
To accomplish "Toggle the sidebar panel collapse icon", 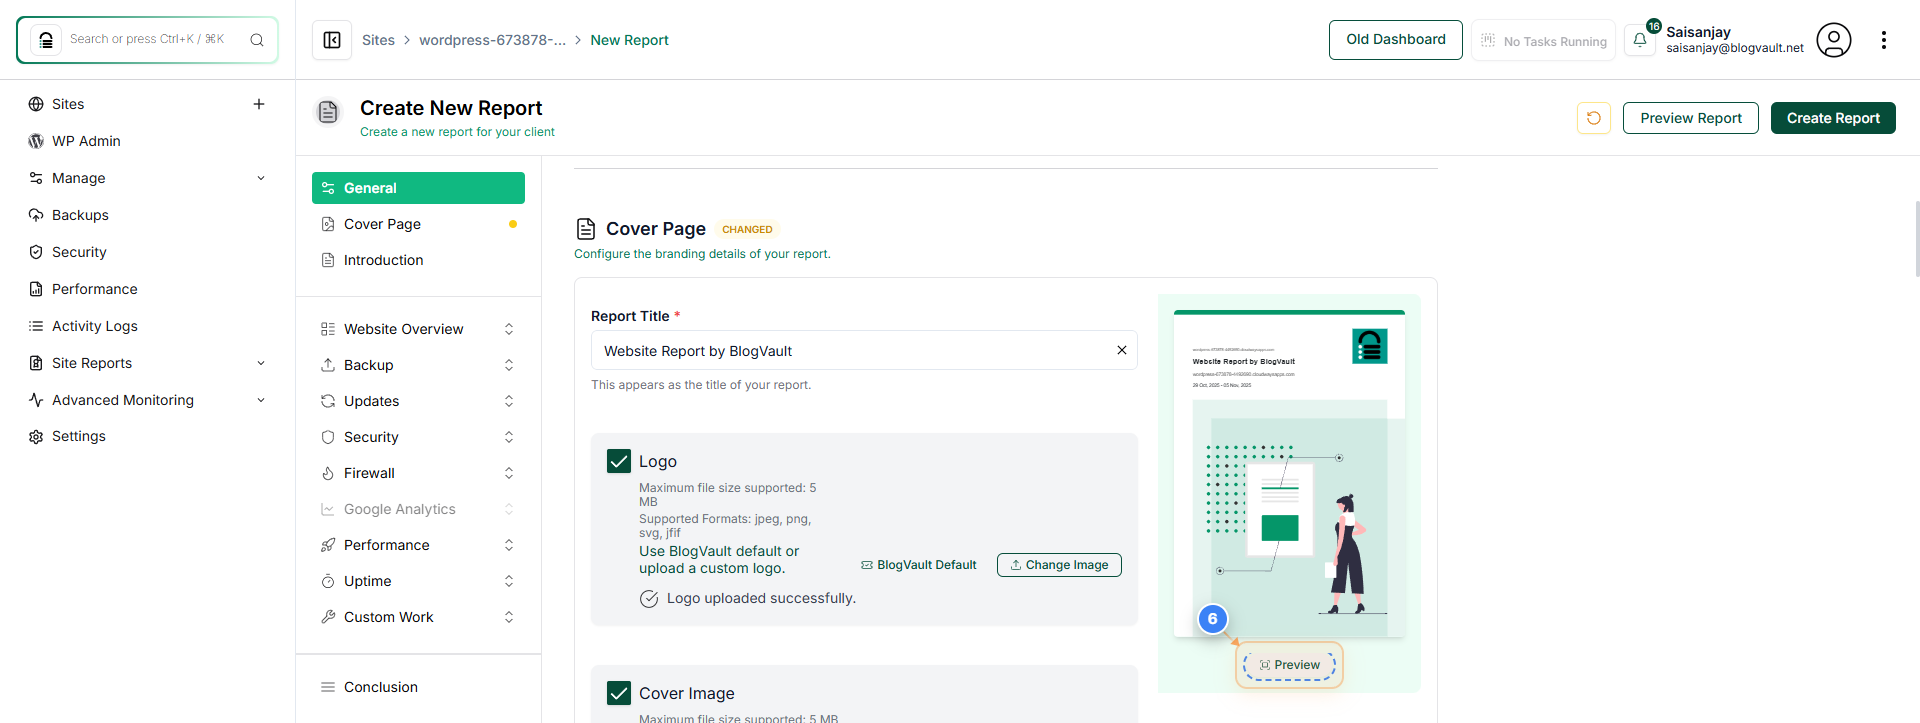I will pyautogui.click(x=332, y=40).
